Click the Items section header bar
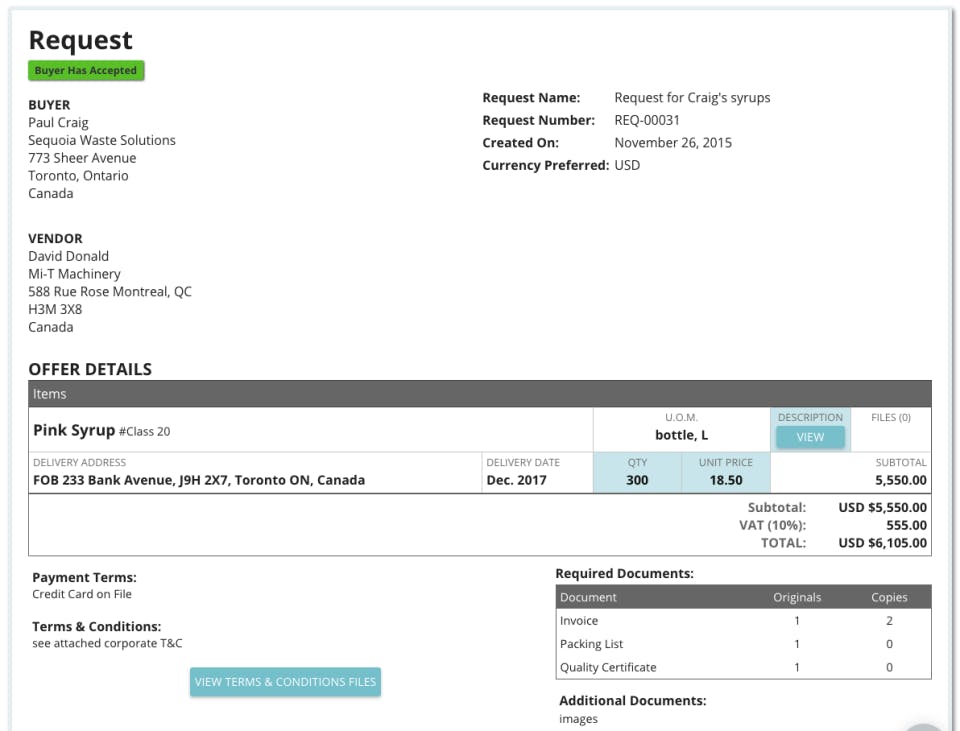Image resolution: width=960 pixels, height=731 pixels. (x=480, y=394)
